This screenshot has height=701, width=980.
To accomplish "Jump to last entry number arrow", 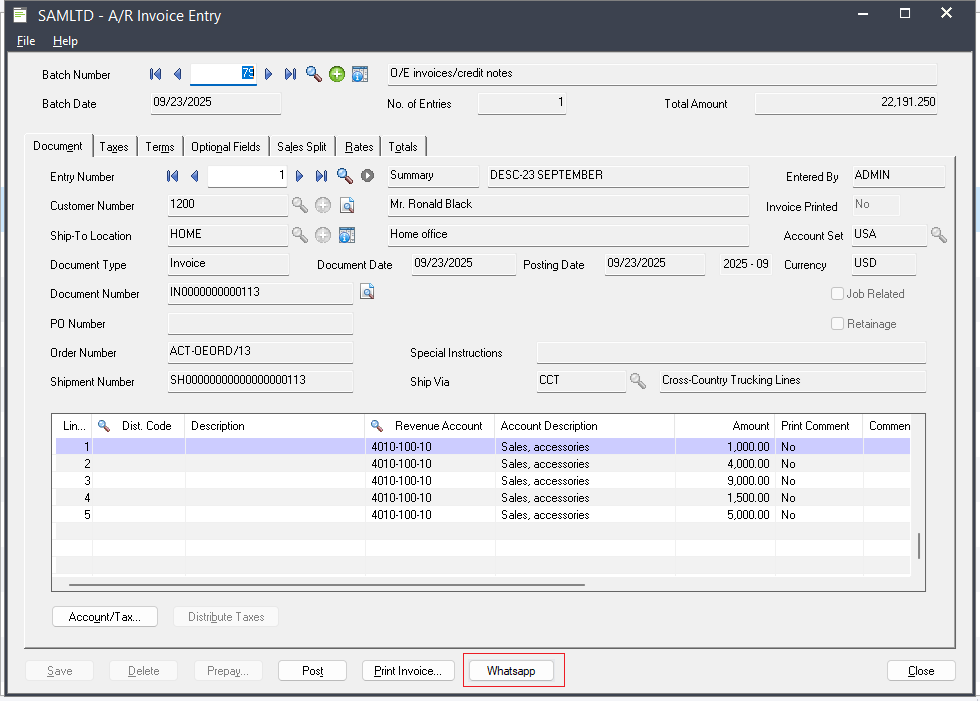I will point(321,176).
